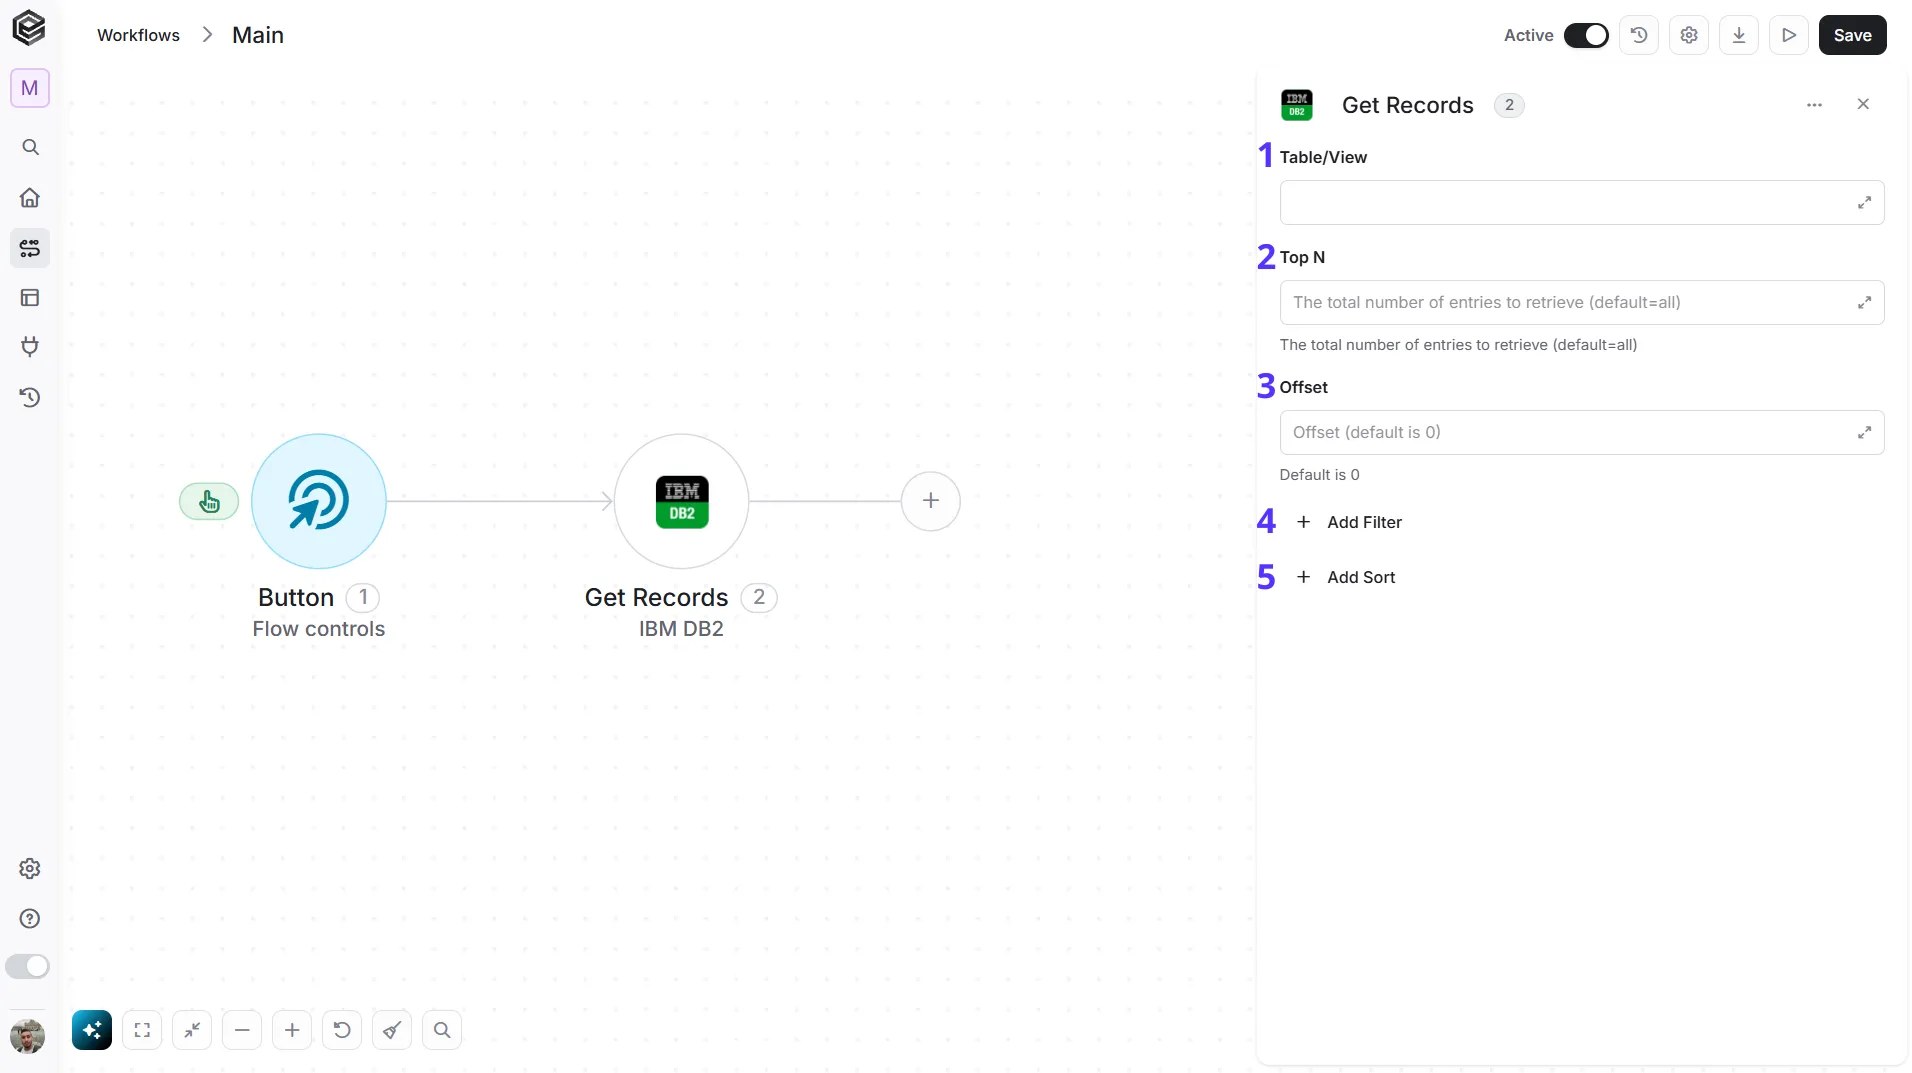Open the settings gear in left sidebar
The height and width of the screenshot is (1073, 1912).
(30, 868)
